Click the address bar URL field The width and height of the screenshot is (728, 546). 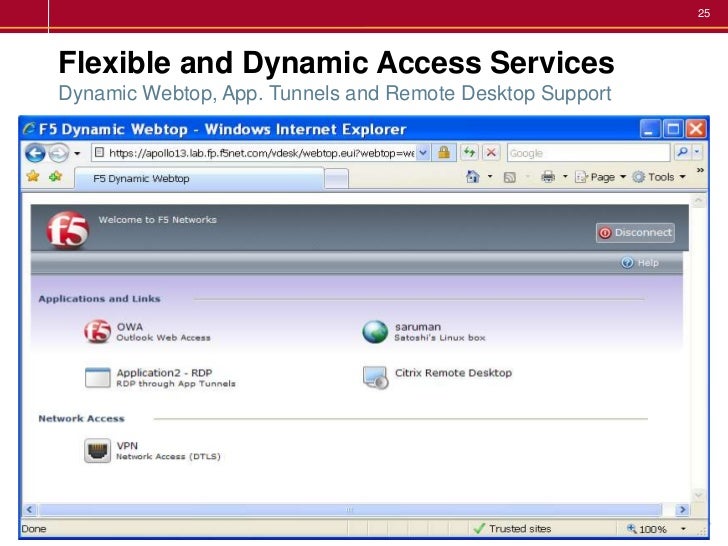(x=254, y=153)
